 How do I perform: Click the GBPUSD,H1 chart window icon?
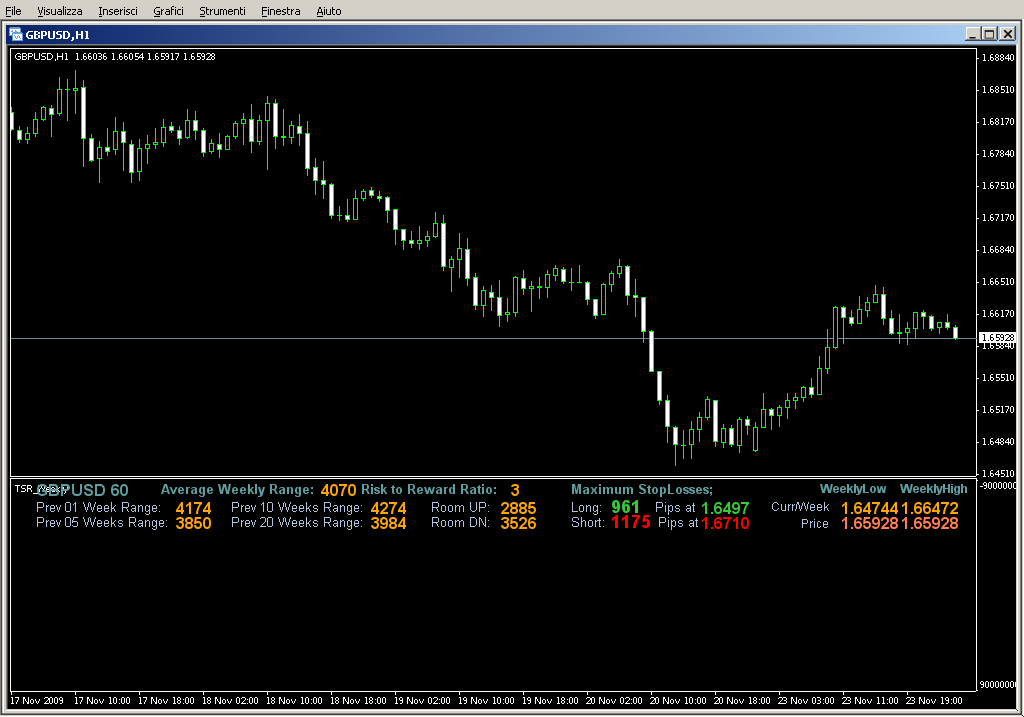16,35
